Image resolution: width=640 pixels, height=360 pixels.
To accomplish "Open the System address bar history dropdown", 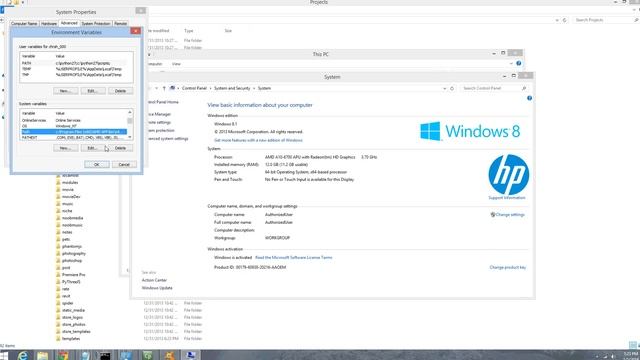I will click(444, 88).
